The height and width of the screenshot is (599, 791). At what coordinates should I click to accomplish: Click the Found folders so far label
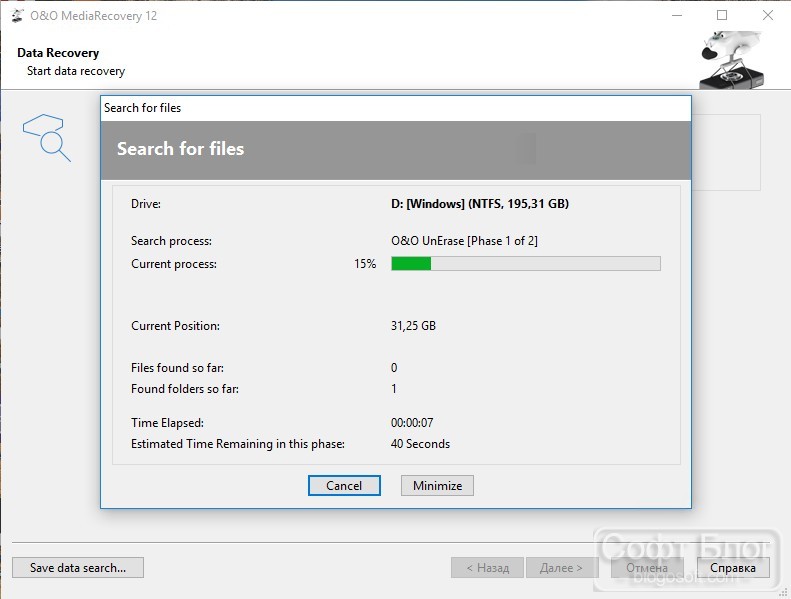[x=185, y=389]
